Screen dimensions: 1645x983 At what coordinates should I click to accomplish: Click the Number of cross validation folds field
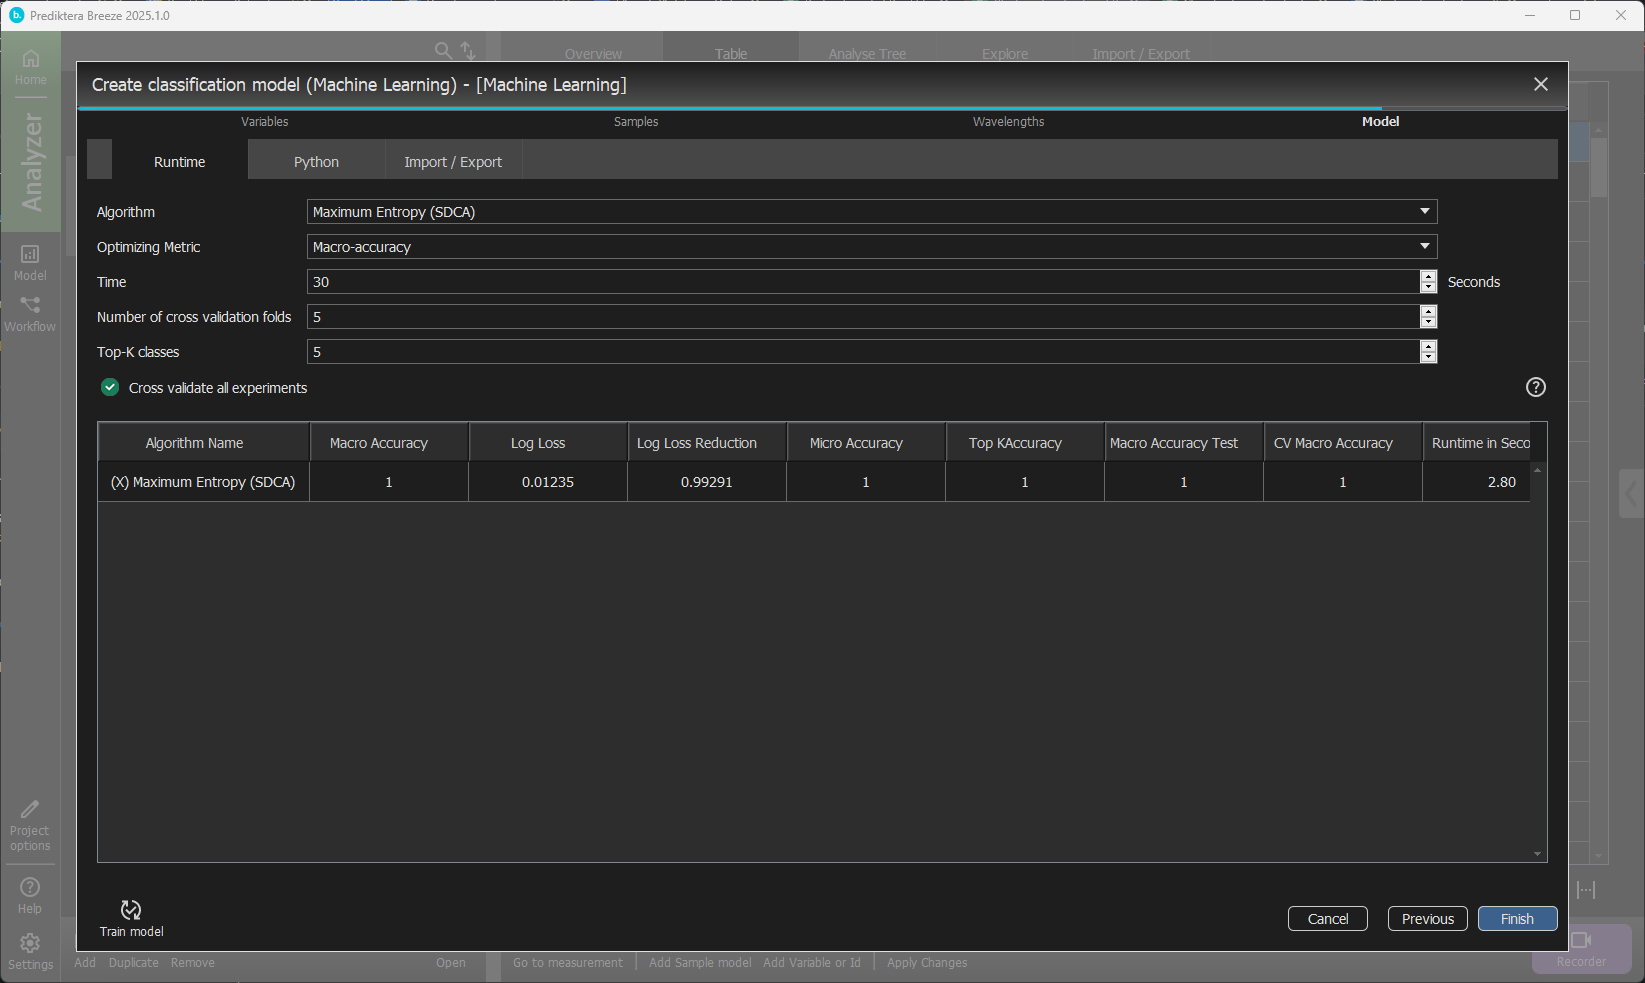[860, 317]
